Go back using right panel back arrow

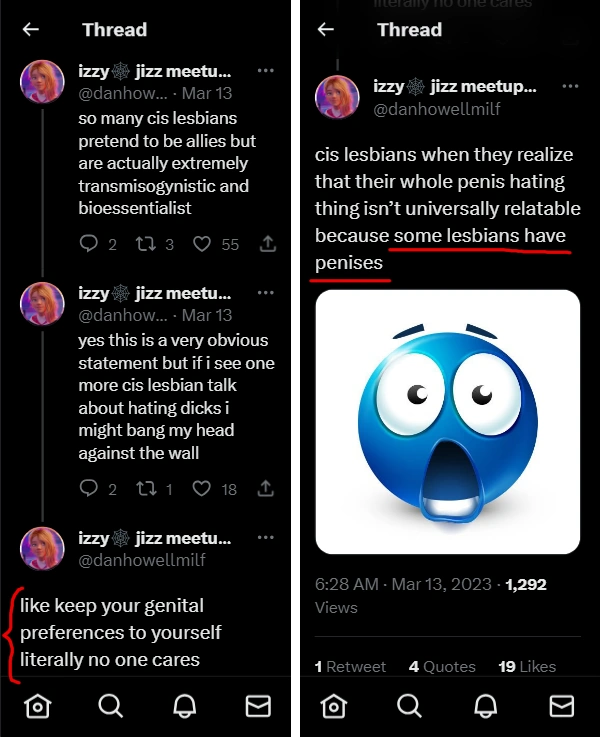[325, 30]
